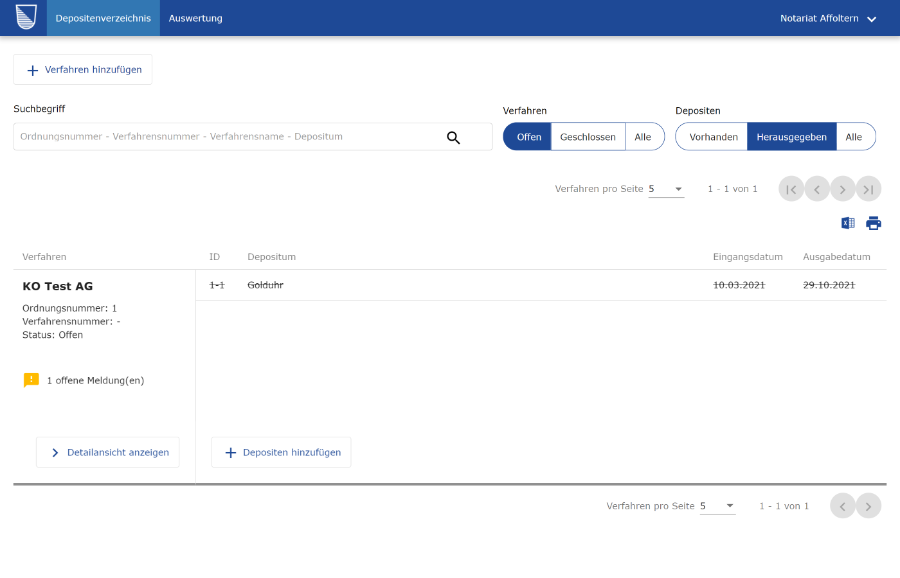Click Ausgabedatum value 29.10.2021
Viewport: 900px width, 578px height.
829,285
